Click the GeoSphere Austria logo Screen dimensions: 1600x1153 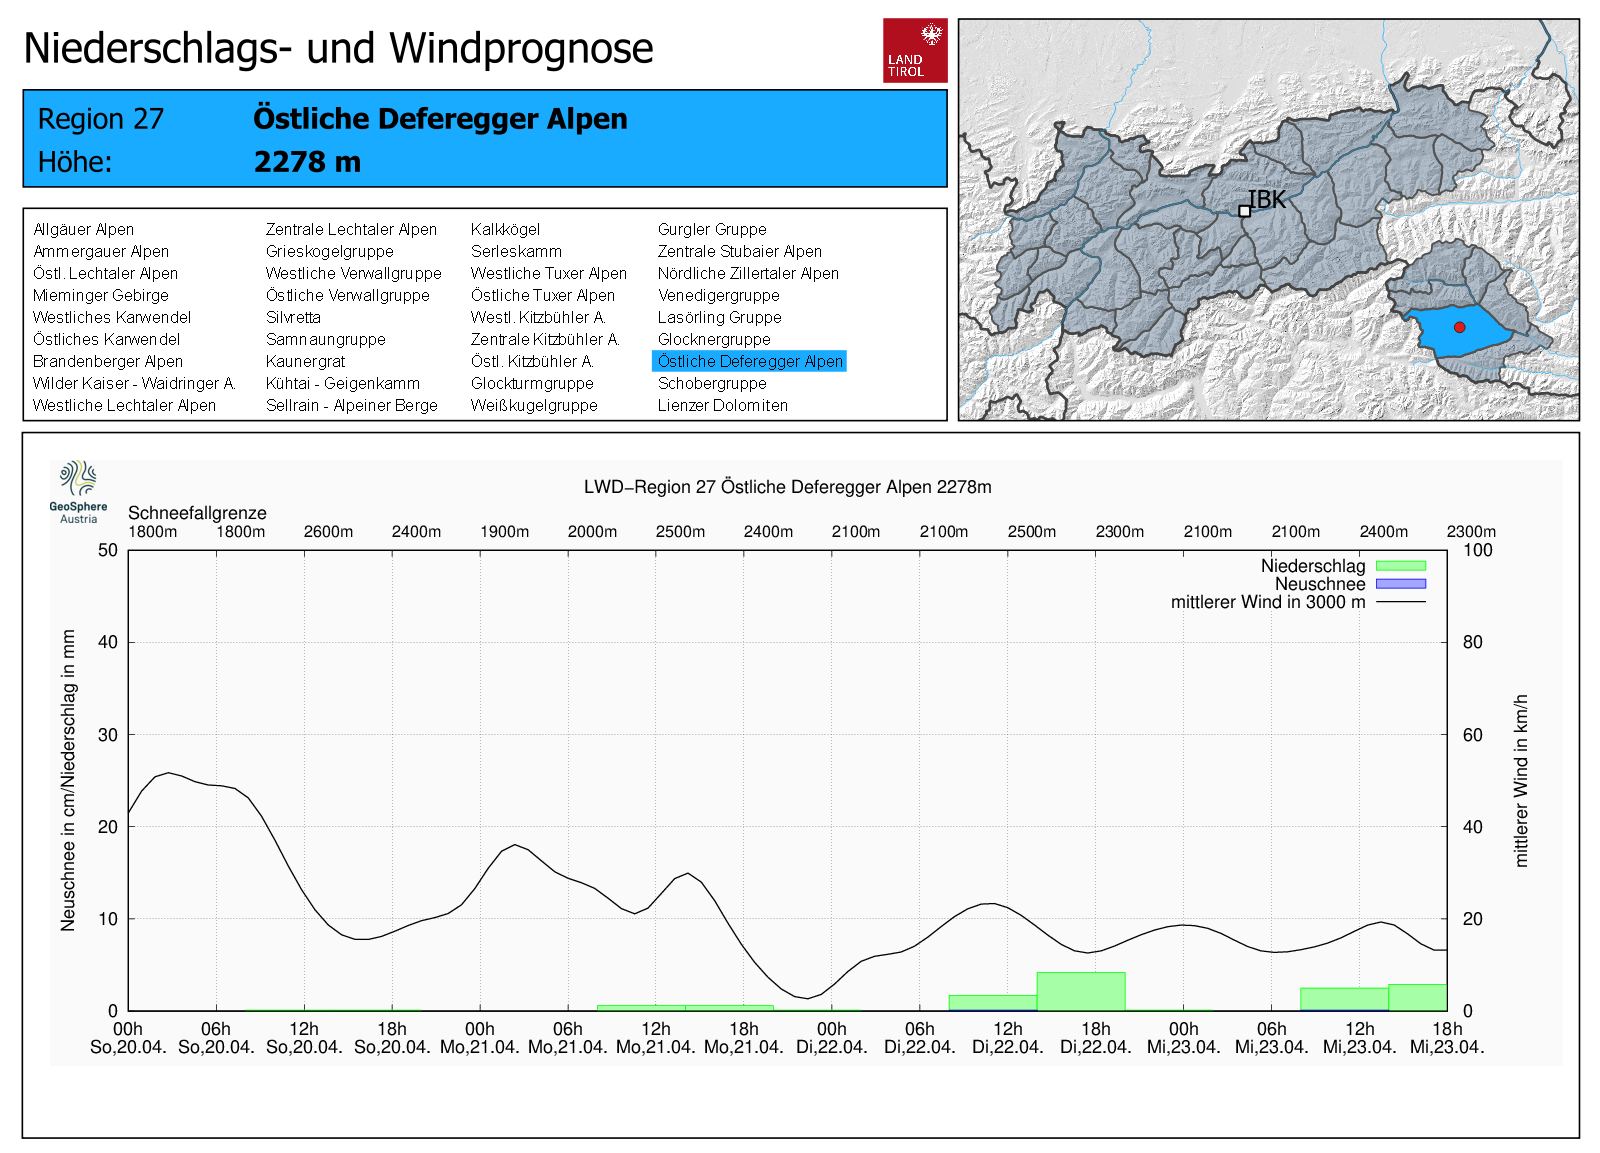tap(78, 491)
